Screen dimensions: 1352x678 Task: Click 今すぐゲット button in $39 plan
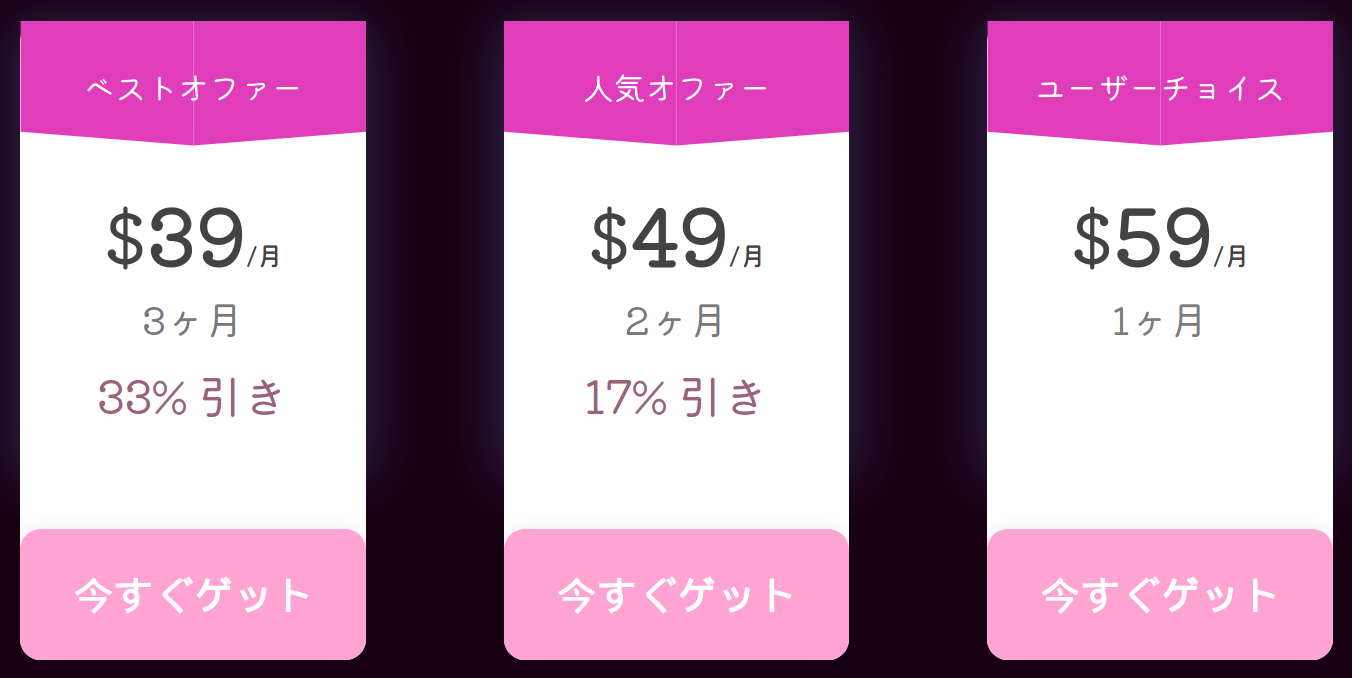click(x=193, y=595)
